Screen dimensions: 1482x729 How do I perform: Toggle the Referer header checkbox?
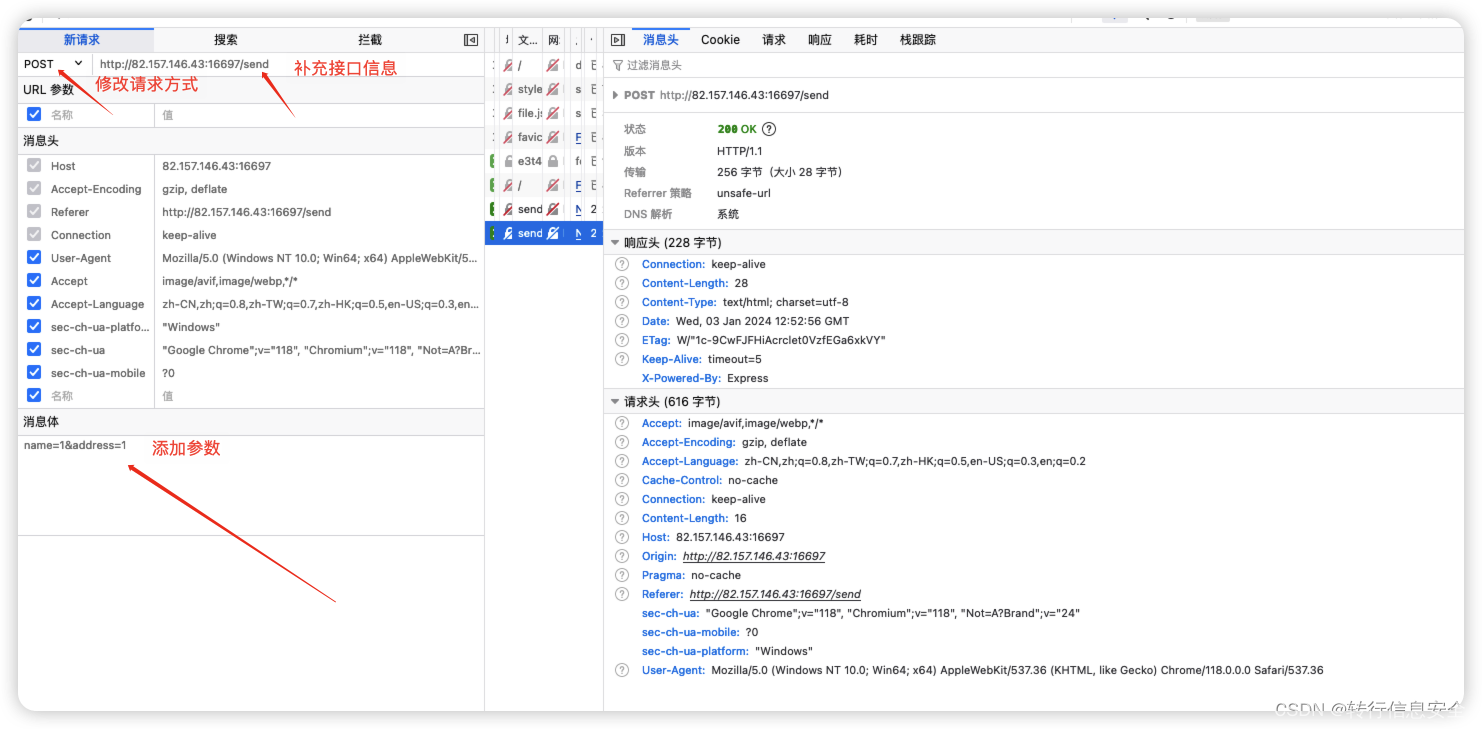click(x=34, y=212)
